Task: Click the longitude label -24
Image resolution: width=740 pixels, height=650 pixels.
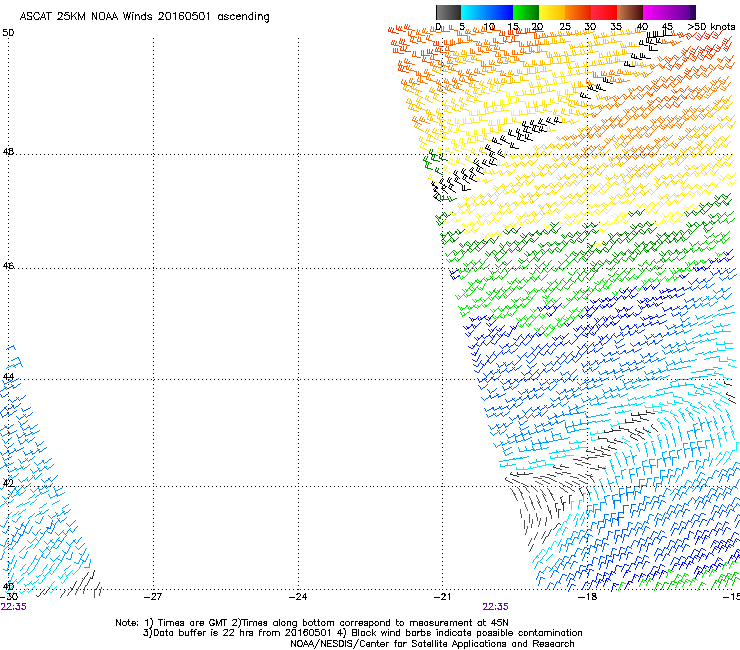Action: coord(298,597)
